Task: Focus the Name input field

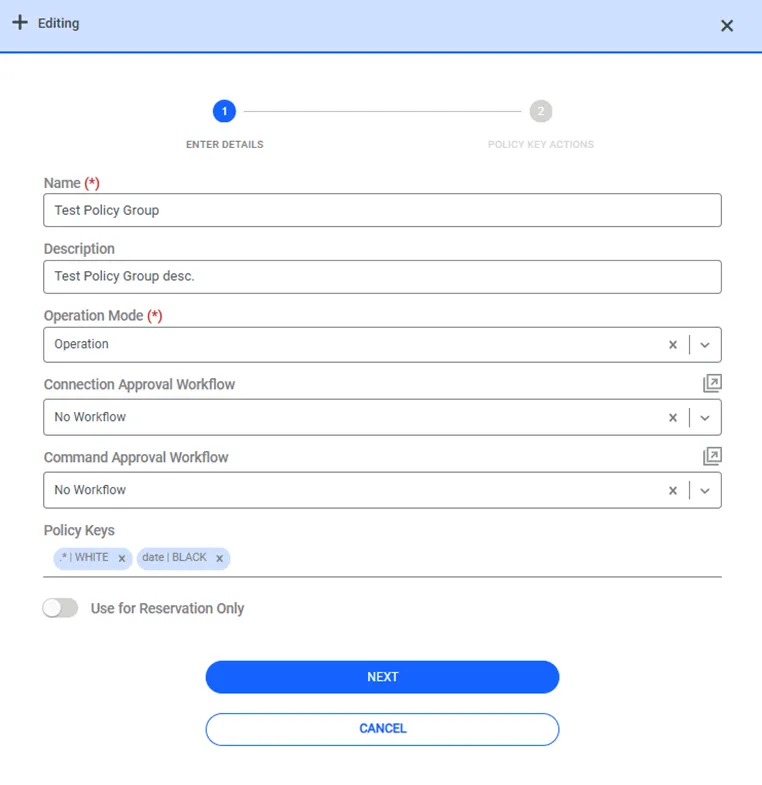Action: coord(382,210)
